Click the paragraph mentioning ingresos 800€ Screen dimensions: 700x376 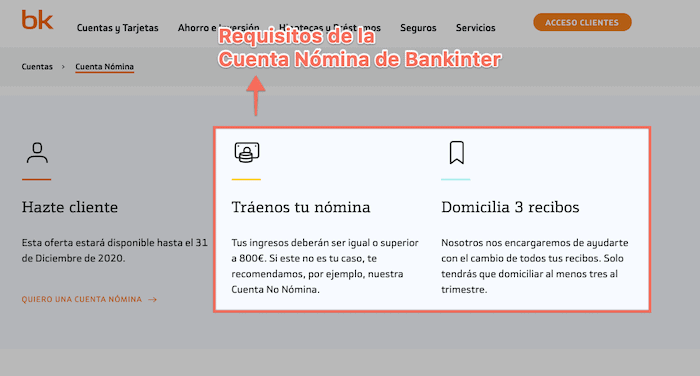pos(325,266)
